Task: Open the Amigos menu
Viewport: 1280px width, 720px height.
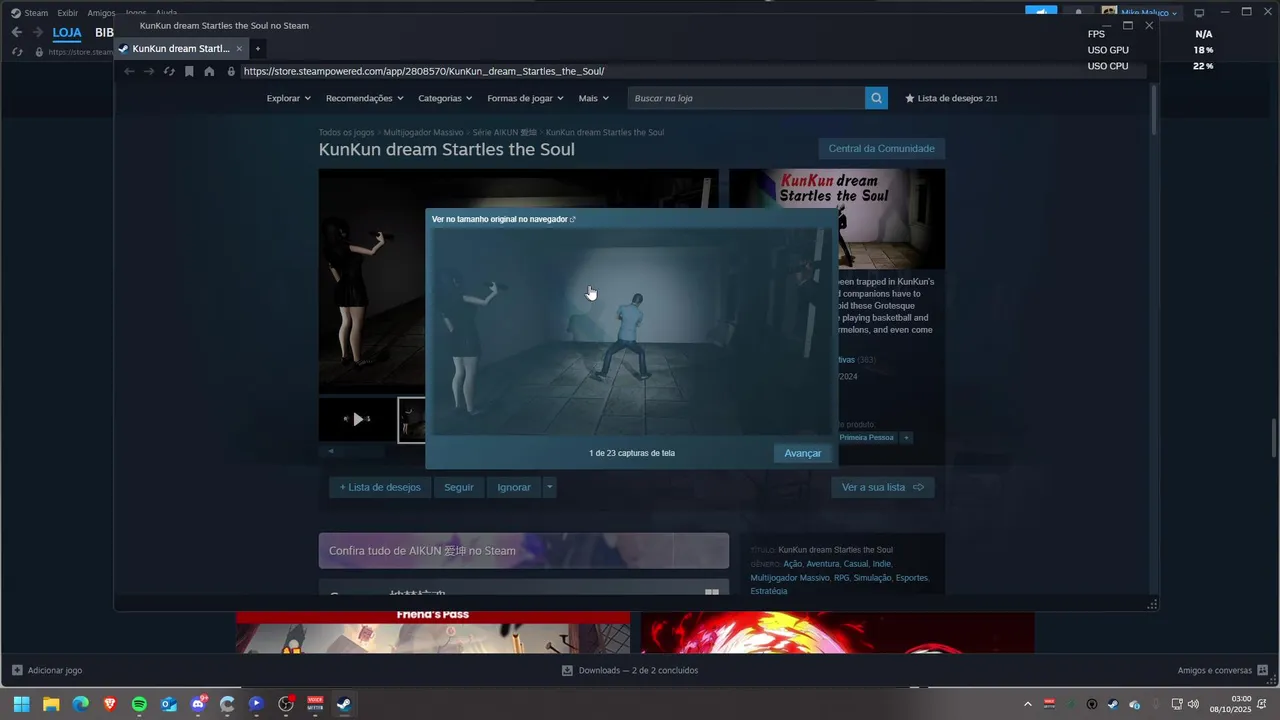Action: click(x=101, y=13)
